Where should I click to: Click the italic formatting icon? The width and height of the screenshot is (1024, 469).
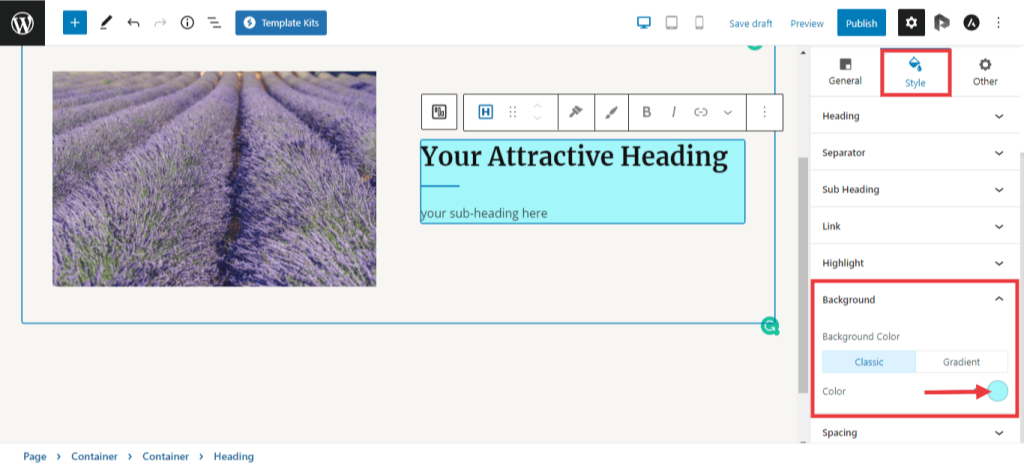[673, 112]
